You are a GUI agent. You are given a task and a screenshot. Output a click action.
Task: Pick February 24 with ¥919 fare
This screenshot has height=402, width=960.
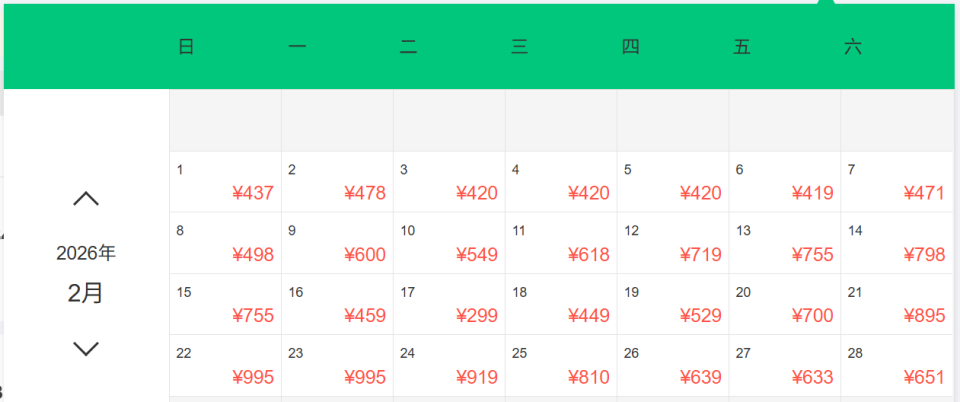point(450,366)
